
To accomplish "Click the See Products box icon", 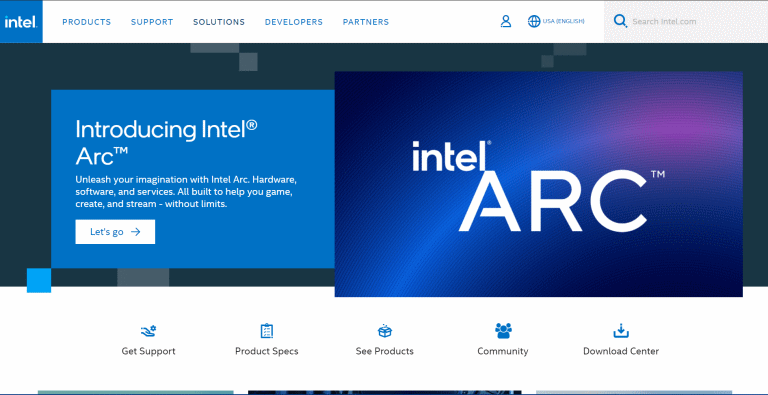I will pos(384,331).
